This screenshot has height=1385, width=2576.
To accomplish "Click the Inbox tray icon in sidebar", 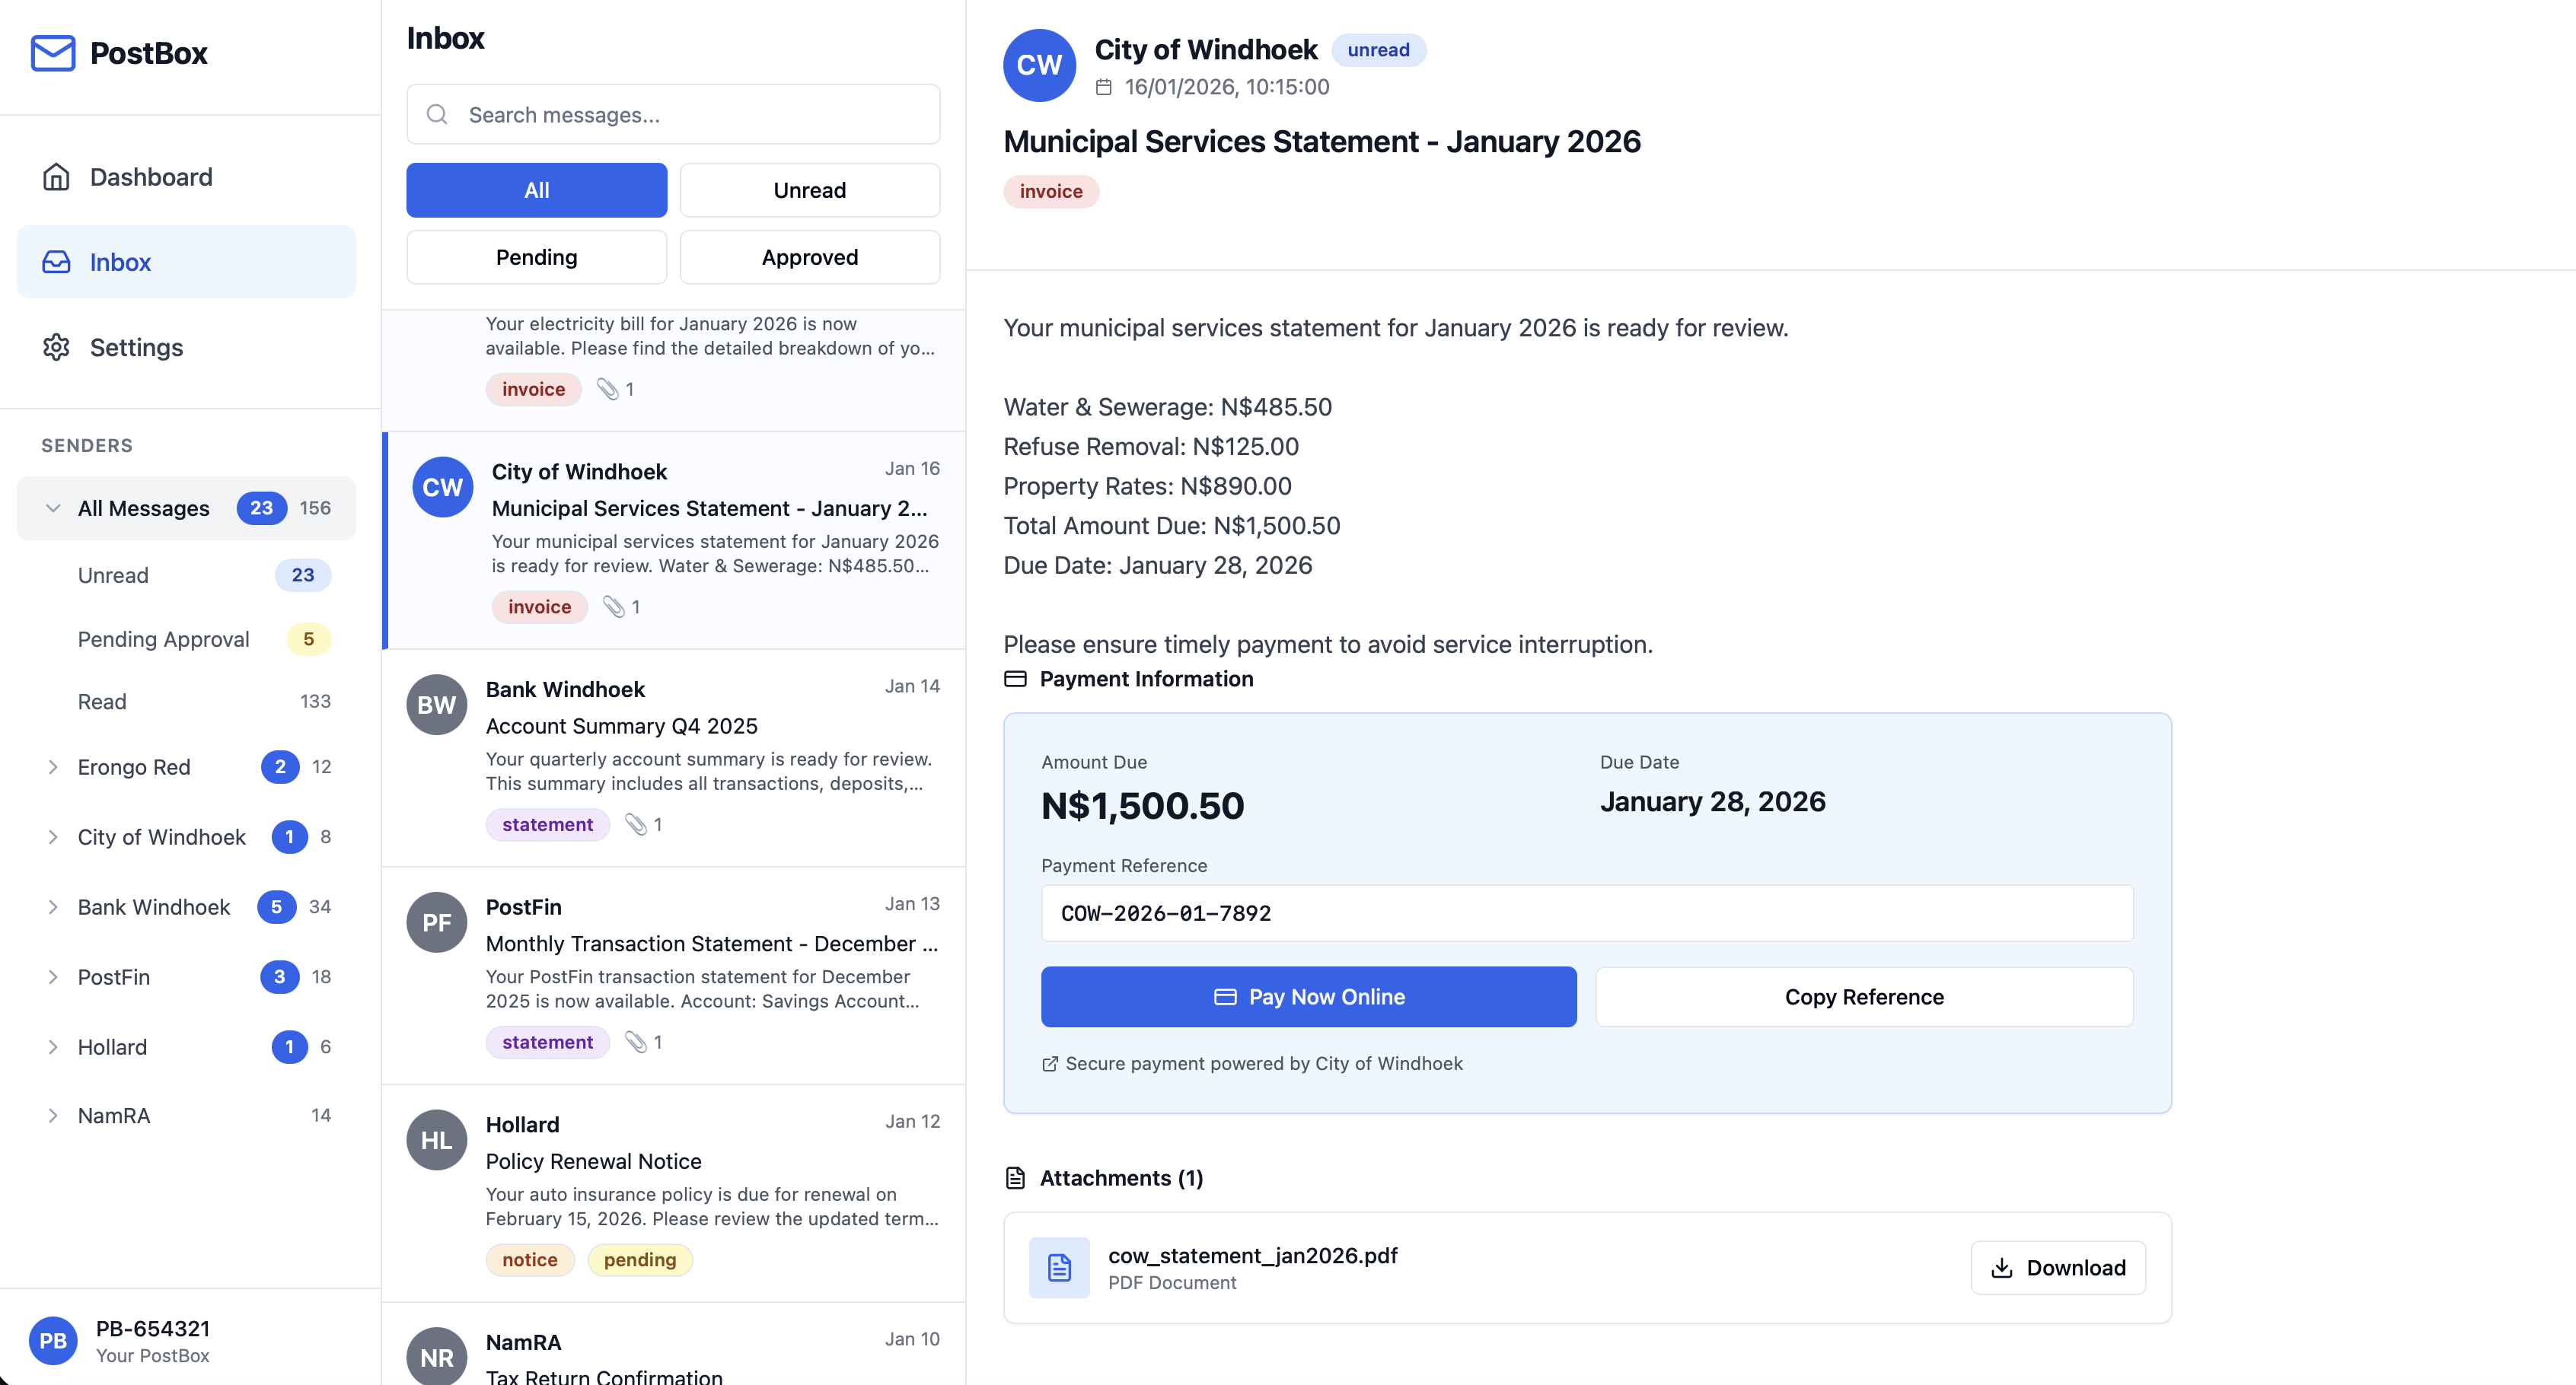I will (x=57, y=261).
